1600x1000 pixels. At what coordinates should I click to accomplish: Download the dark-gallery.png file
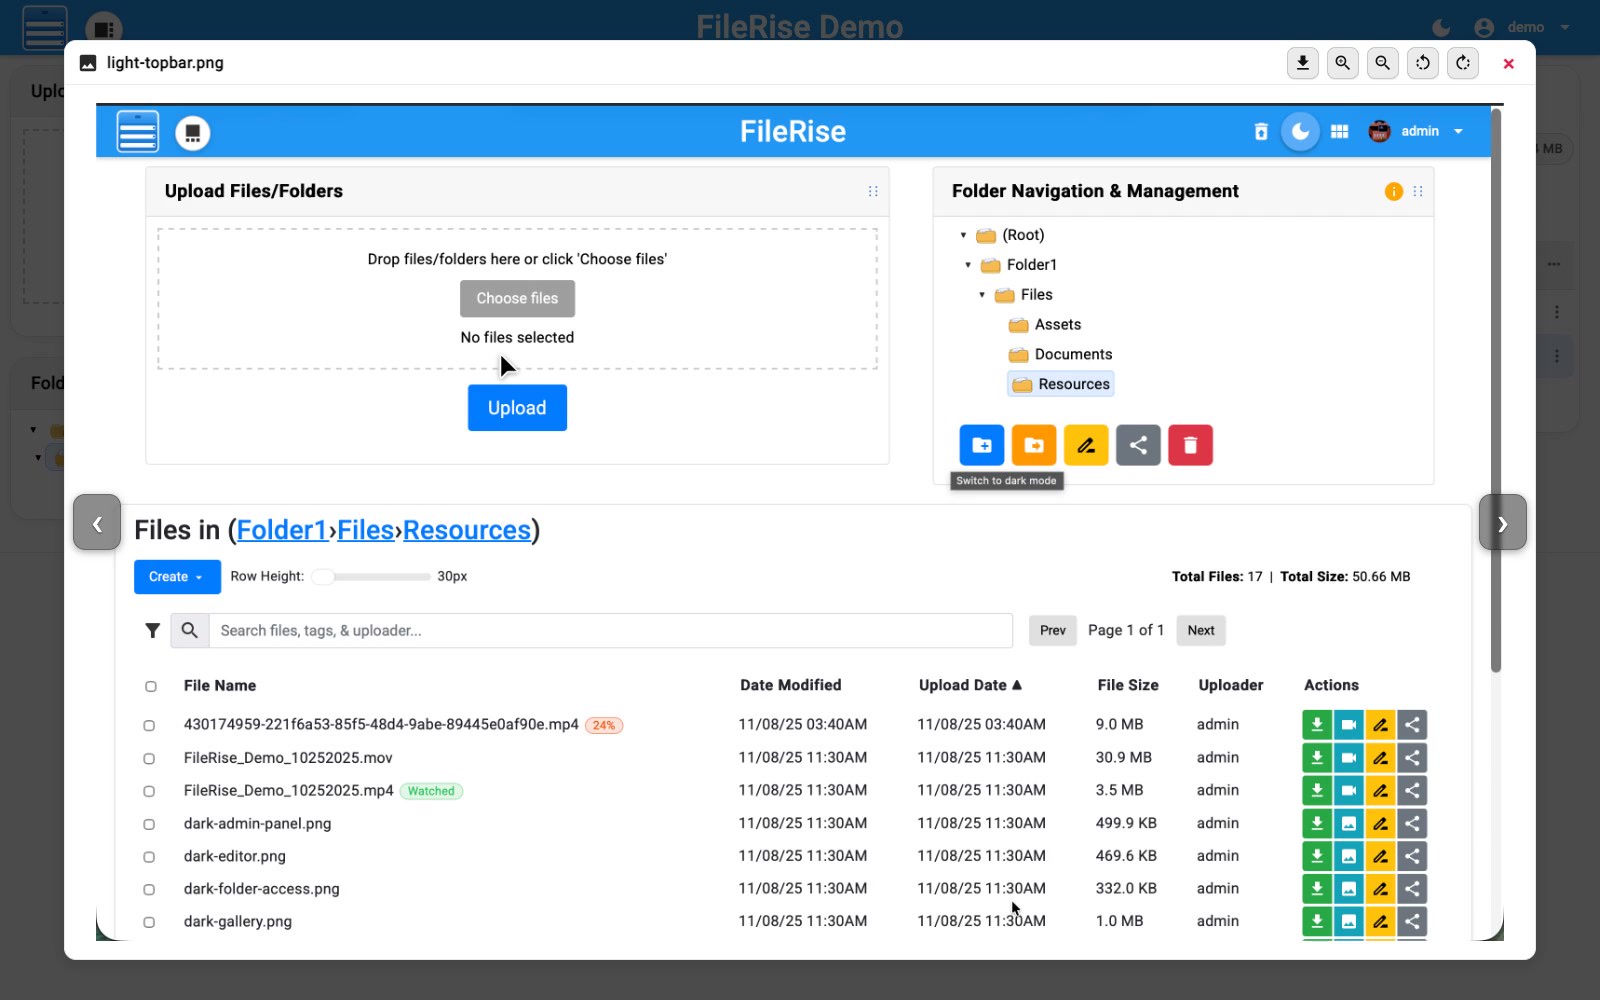click(x=1317, y=921)
